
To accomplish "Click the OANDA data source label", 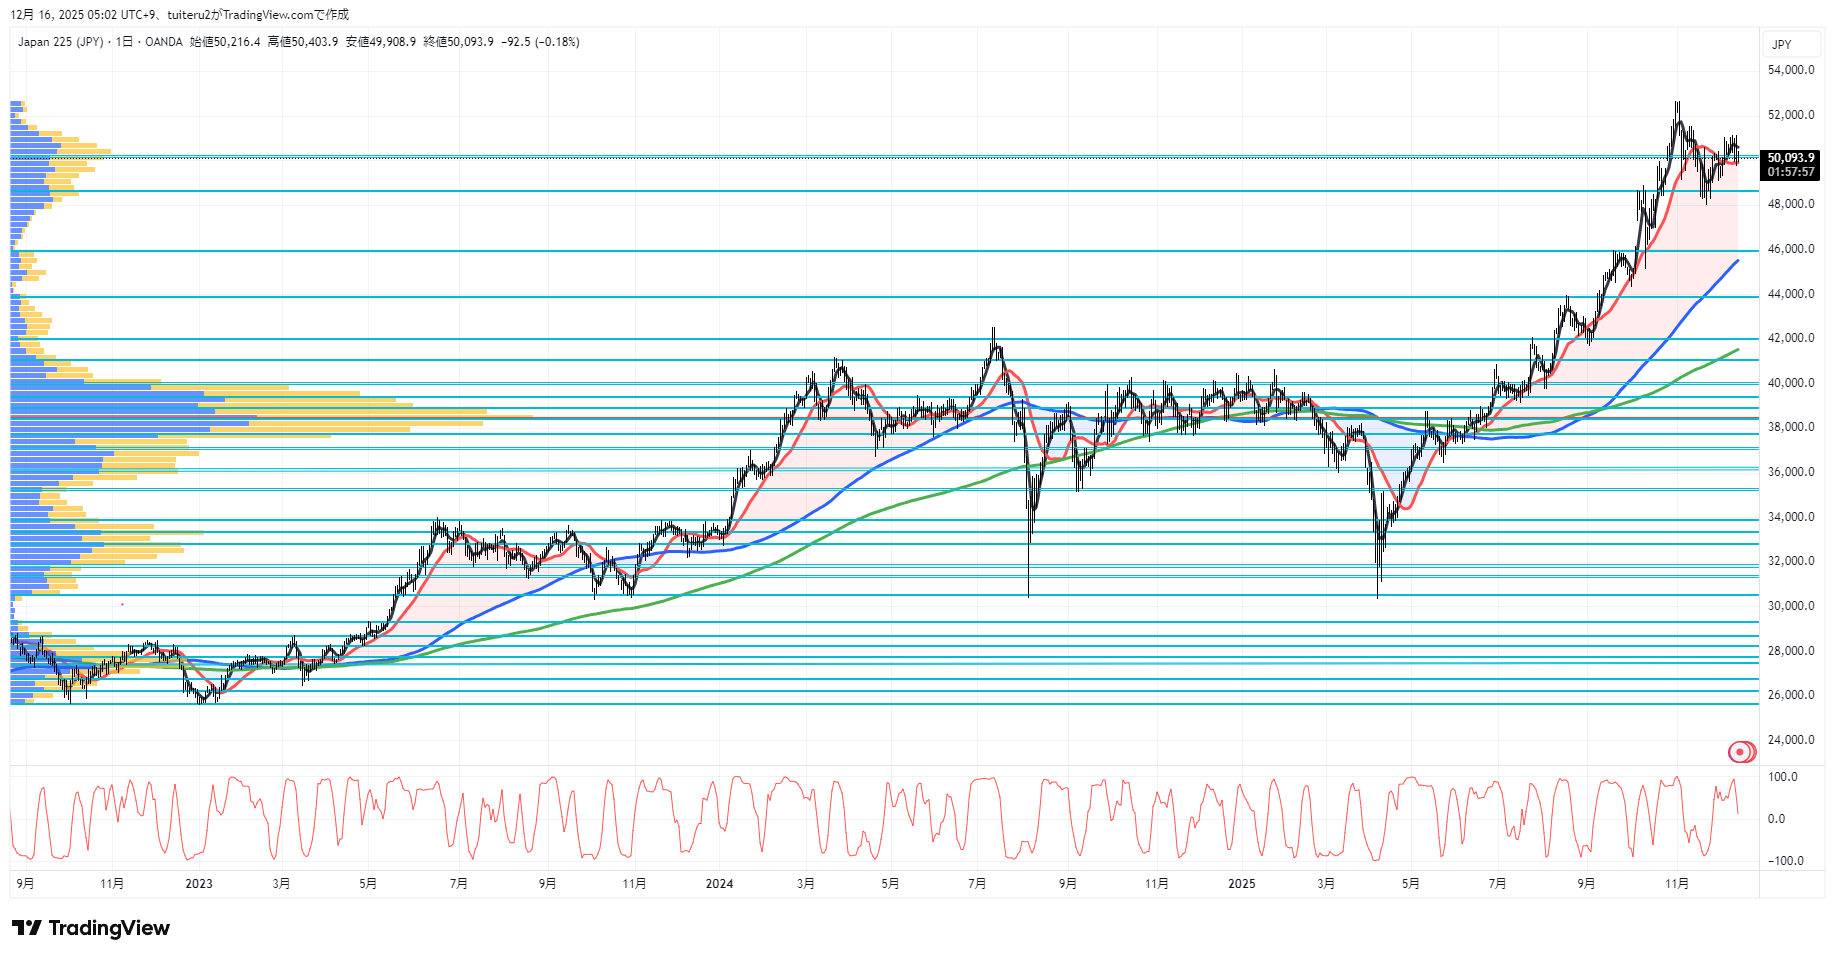I will pos(164,42).
